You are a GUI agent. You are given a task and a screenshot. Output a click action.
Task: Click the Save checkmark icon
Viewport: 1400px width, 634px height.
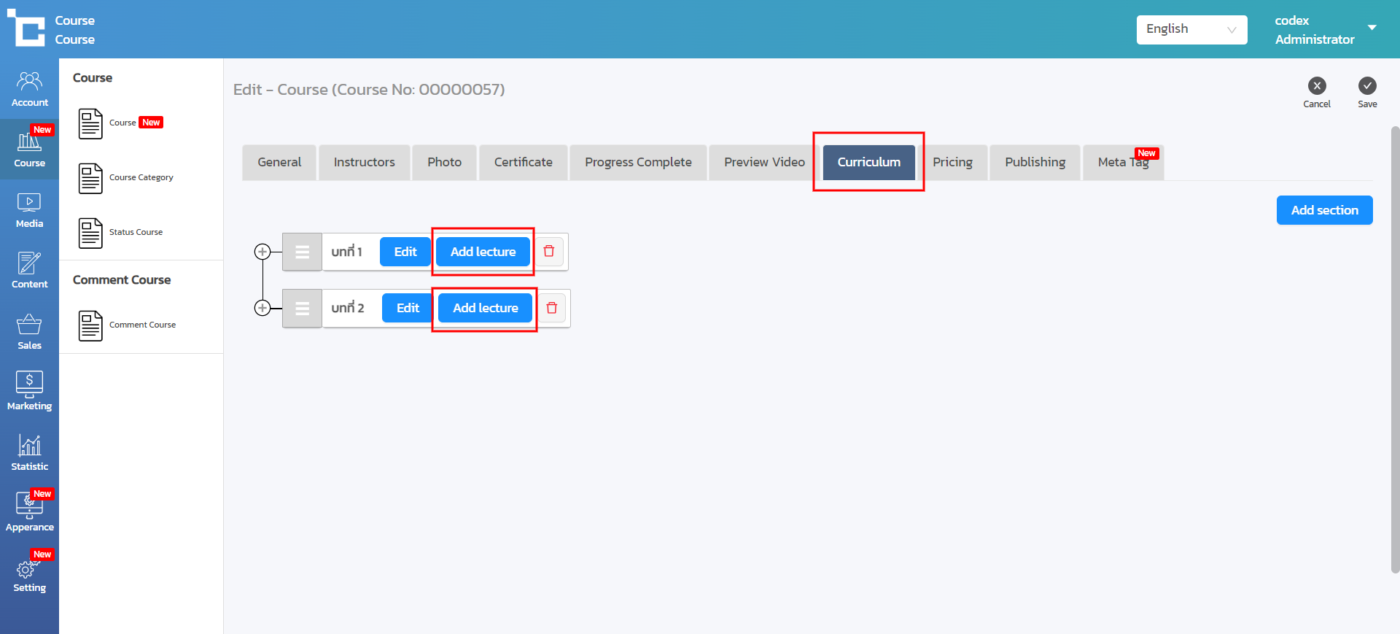1367,86
